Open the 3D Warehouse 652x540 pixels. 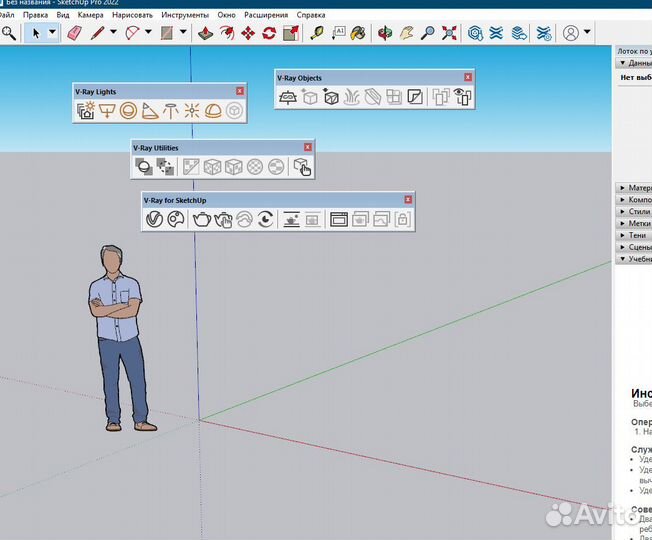click(x=475, y=33)
